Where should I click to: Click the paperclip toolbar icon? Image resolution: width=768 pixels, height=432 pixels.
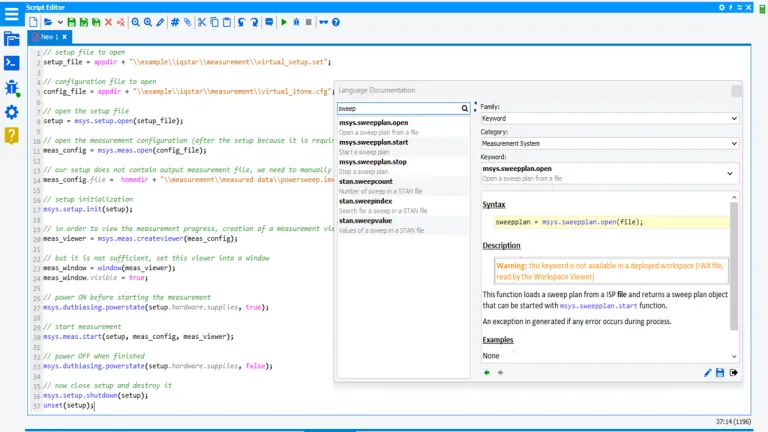coord(187,22)
